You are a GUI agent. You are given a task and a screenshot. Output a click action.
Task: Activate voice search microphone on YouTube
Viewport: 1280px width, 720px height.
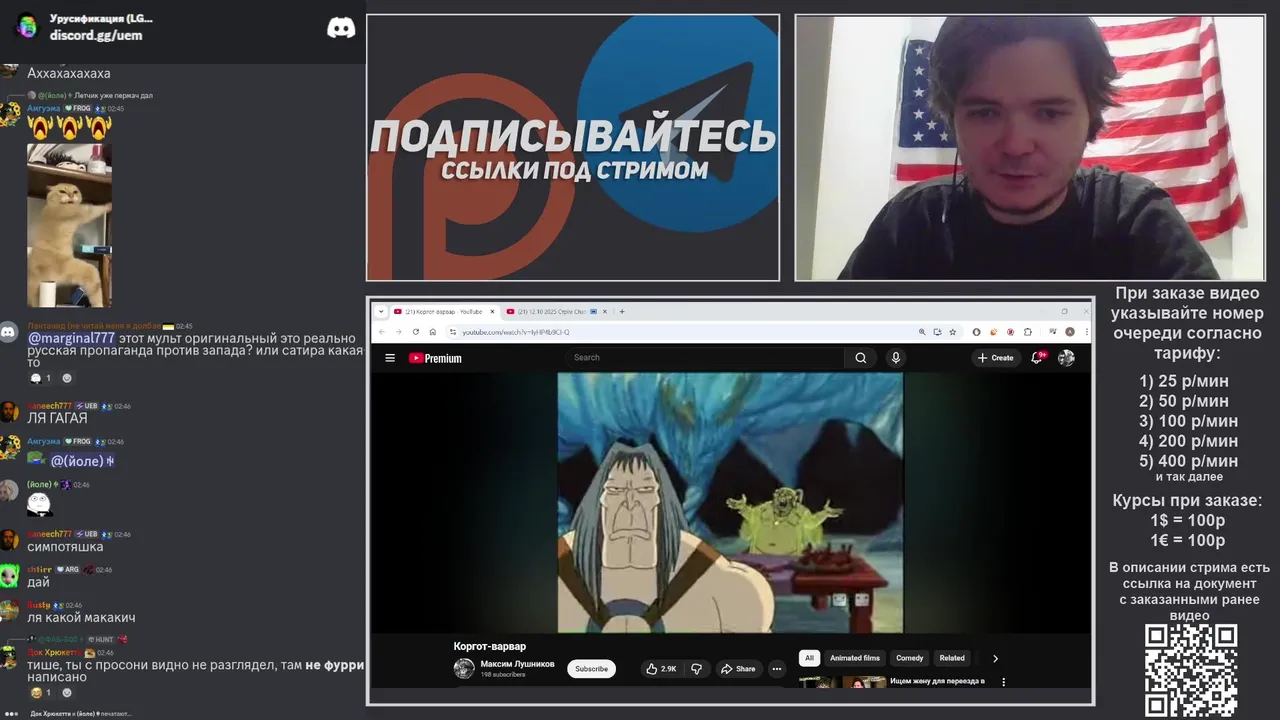coord(896,358)
